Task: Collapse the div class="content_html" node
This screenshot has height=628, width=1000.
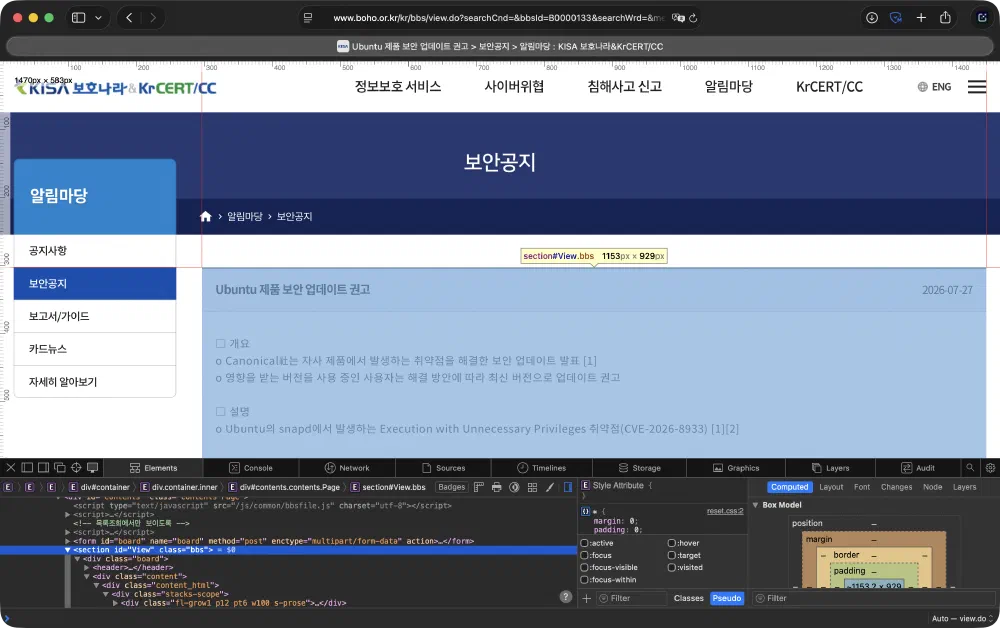Action: (x=96, y=585)
